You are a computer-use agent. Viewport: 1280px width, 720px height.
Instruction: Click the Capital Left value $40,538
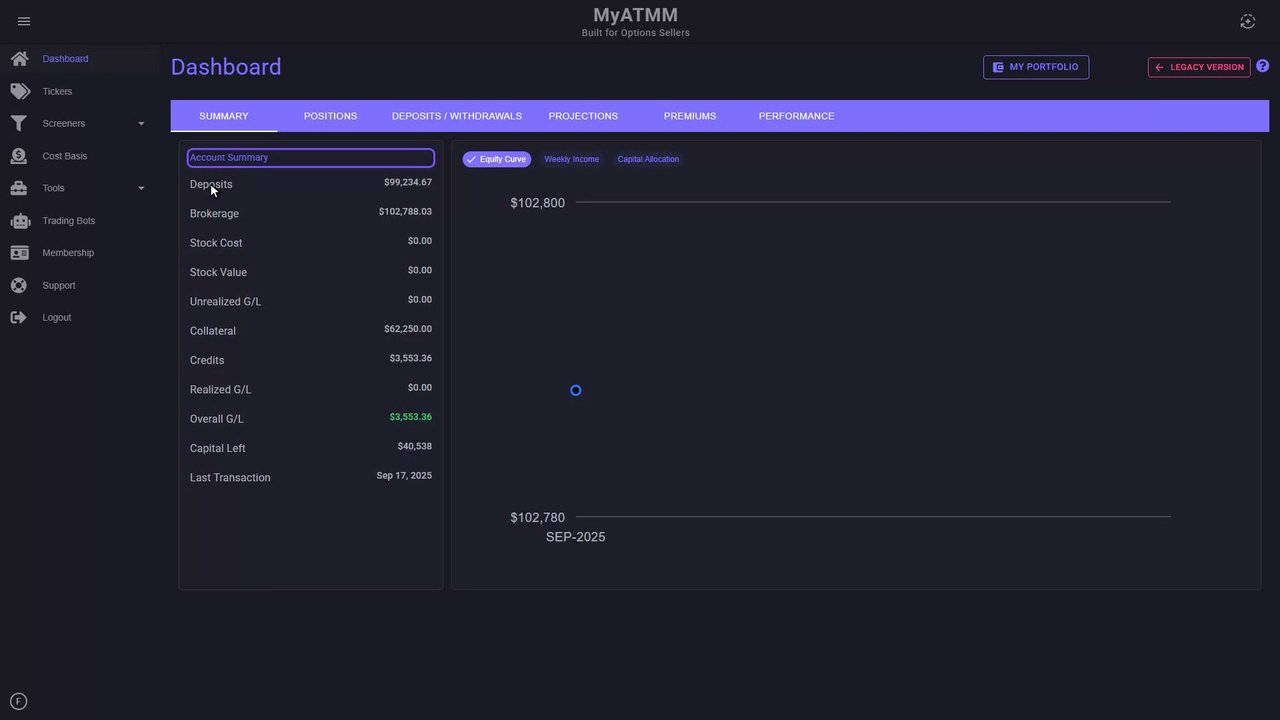(x=415, y=446)
